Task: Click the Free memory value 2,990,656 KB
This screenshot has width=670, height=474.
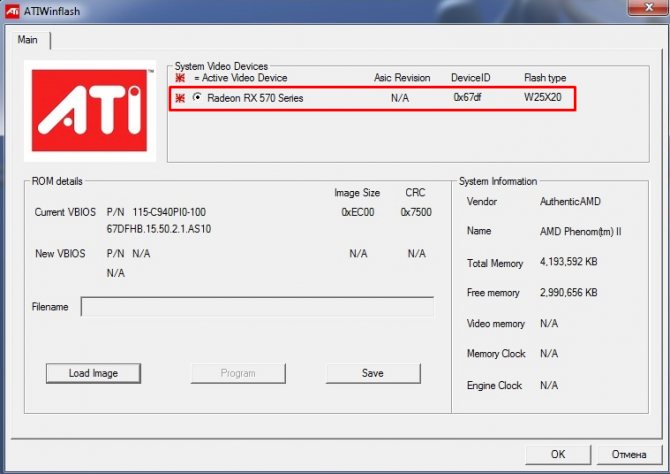Action: coord(569,293)
